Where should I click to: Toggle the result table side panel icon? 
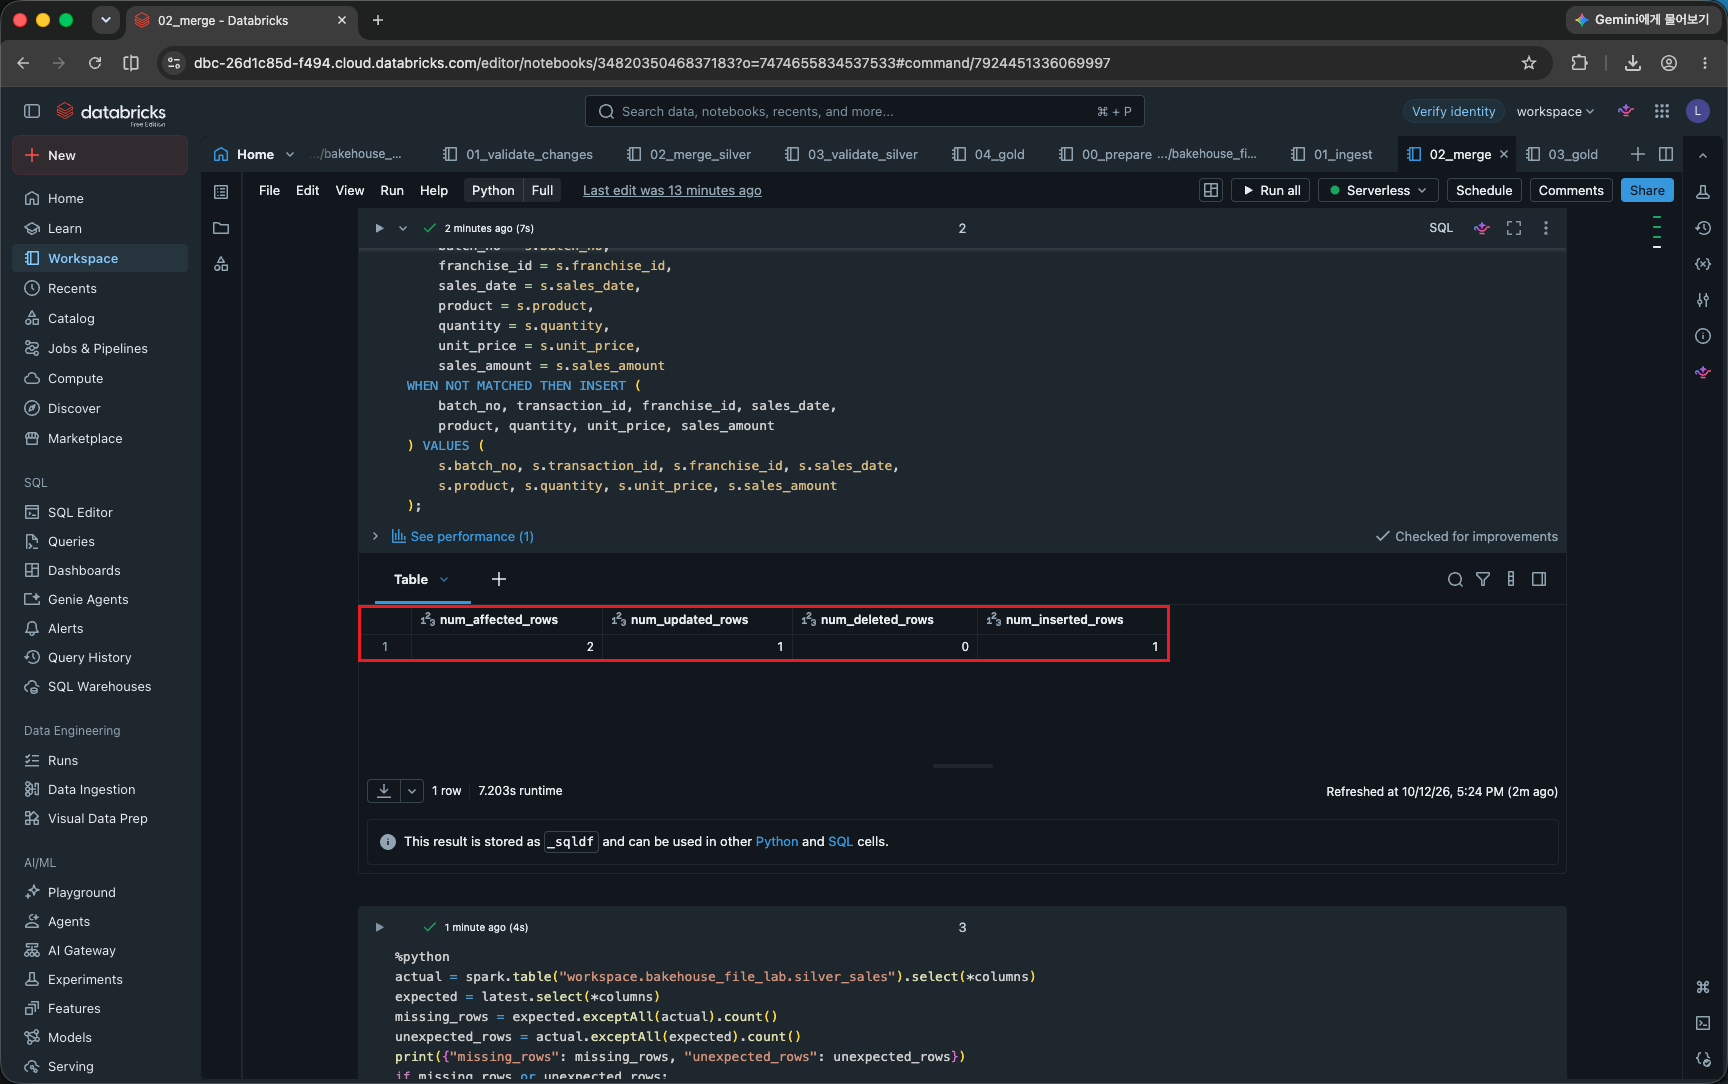click(1539, 579)
